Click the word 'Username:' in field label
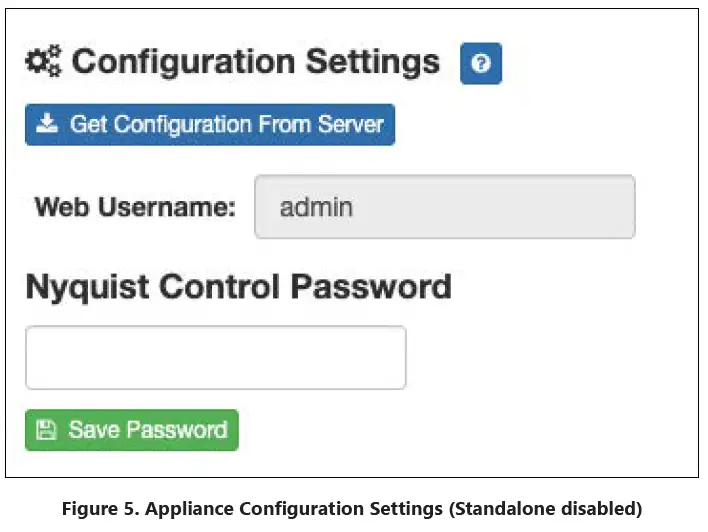Screen dimensions: 708x532 pyautogui.click(x=176, y=208)
